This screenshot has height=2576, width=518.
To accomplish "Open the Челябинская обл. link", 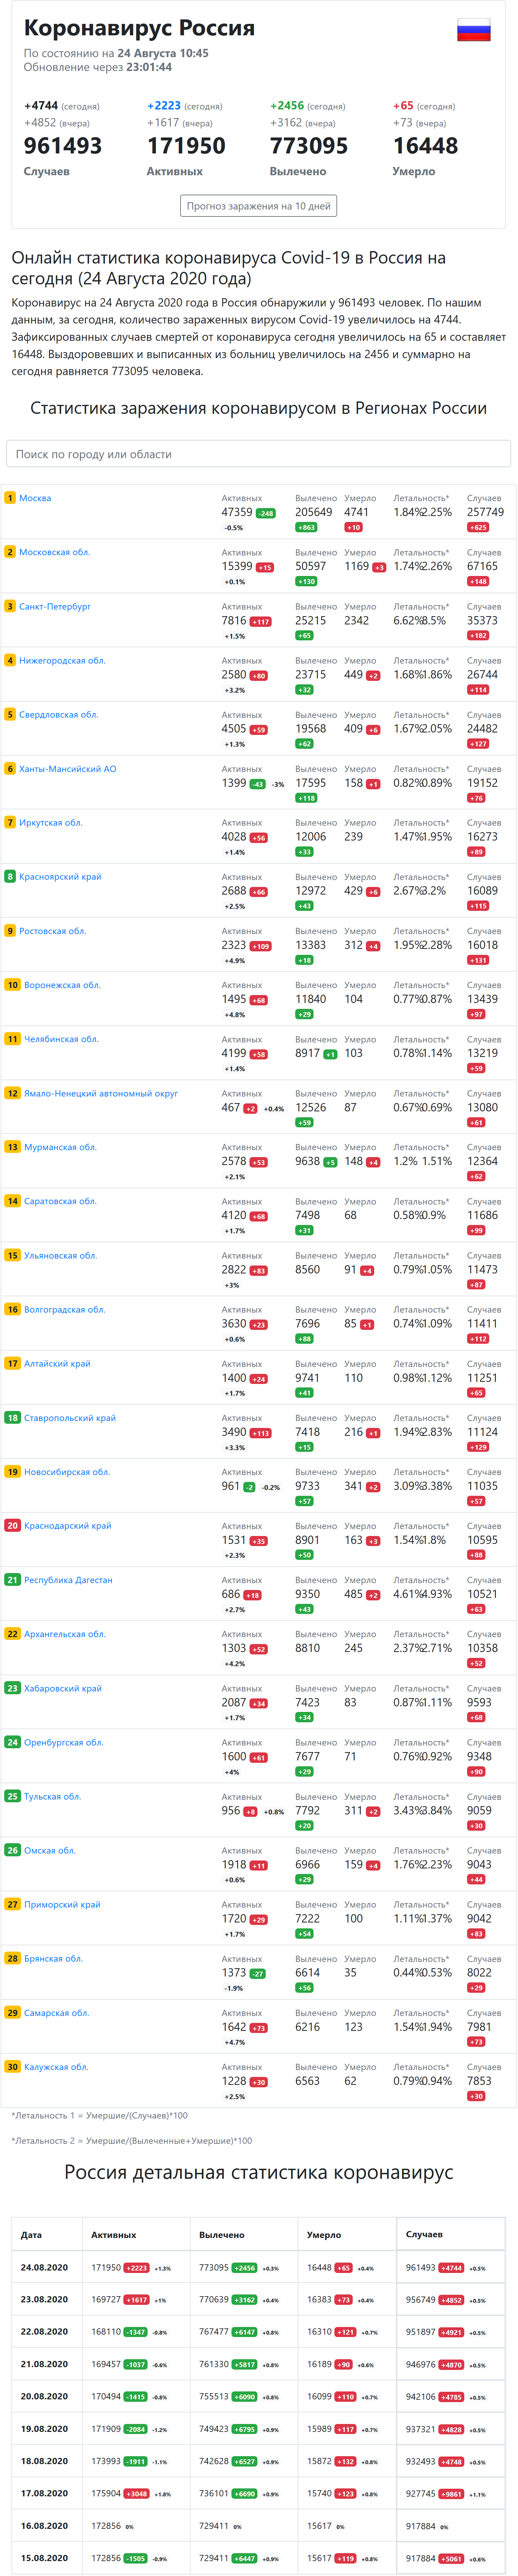I will [x=61, y=1039].
